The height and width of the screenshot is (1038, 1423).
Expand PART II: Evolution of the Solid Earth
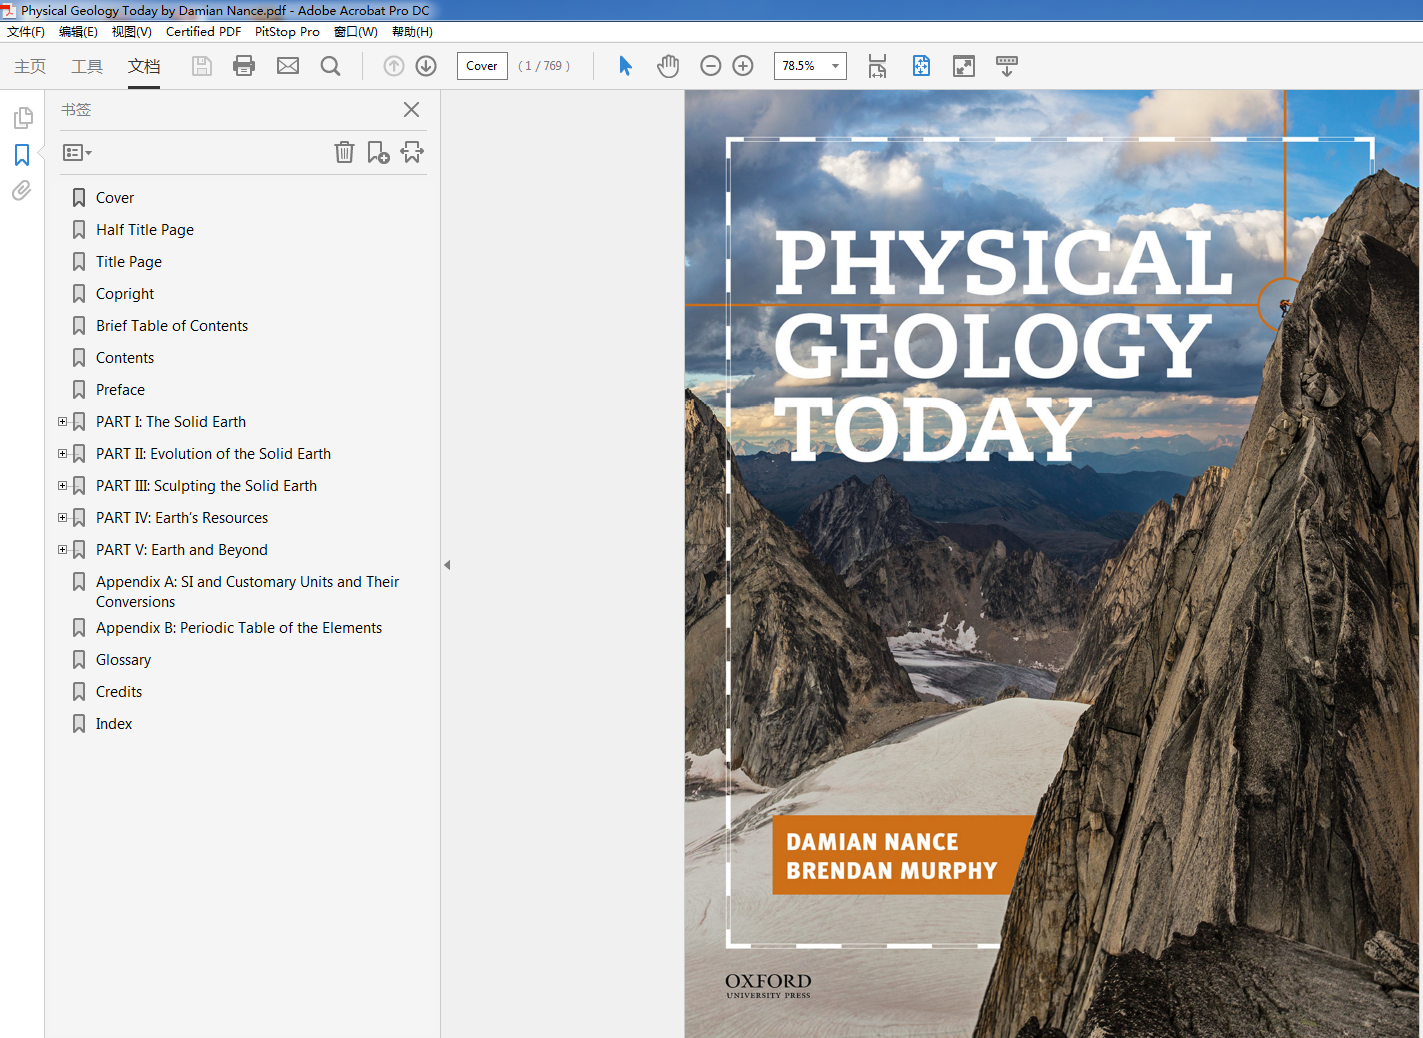pyautogui.click(x=62, y=454)
